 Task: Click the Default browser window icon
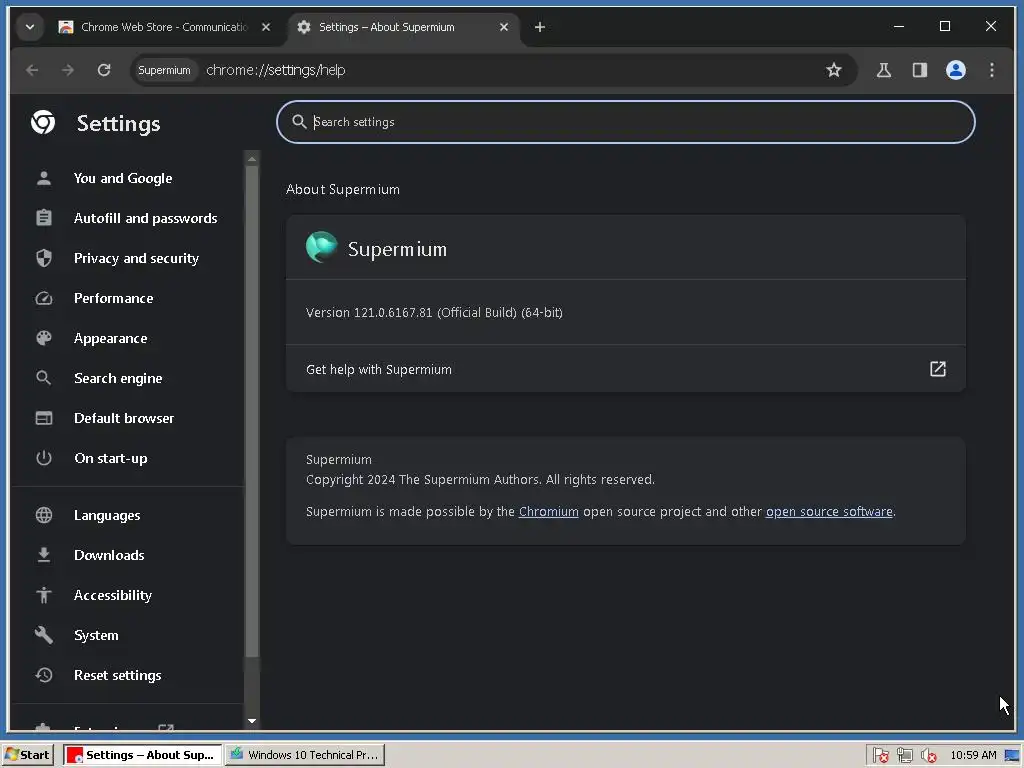point(44,418)
